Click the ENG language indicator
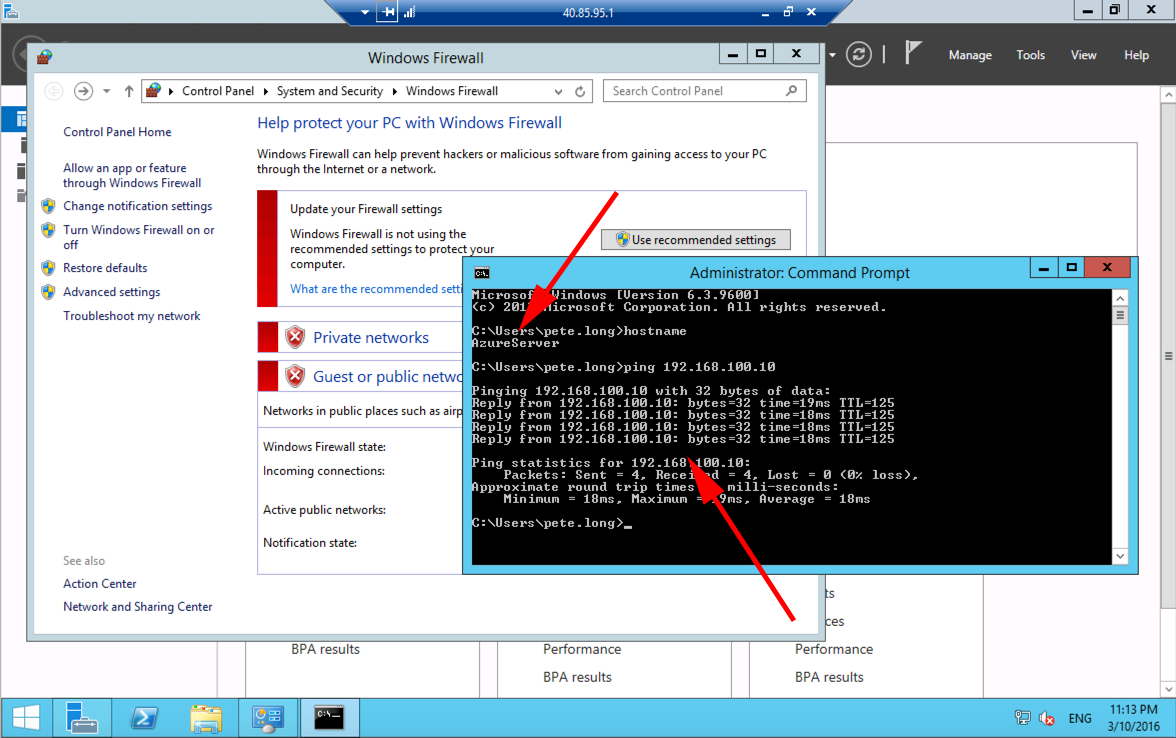 tap(1080, 718)
